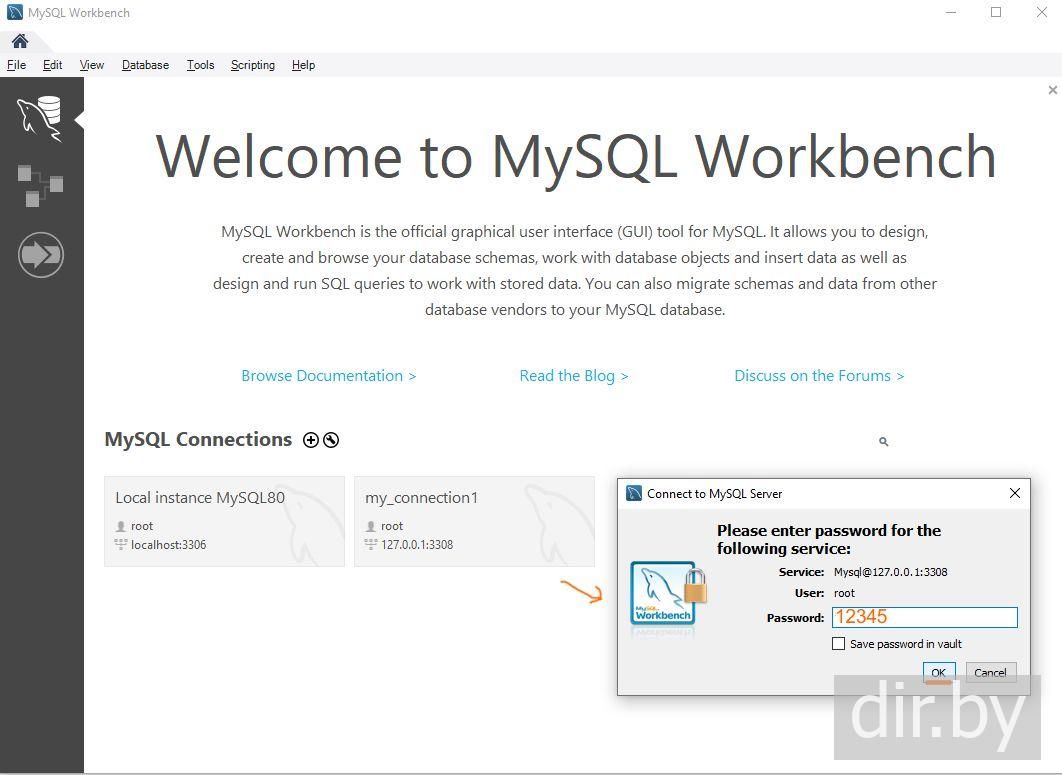The height and width of the screenshot is (775, 1062).
Task: Click root user on Local instance tile
Action: click(142, 526)
